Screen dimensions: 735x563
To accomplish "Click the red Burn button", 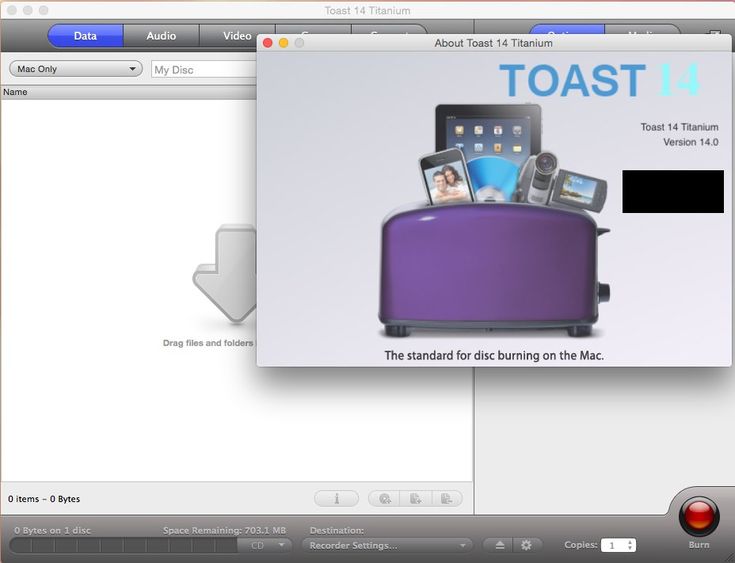I will [699, 516].
